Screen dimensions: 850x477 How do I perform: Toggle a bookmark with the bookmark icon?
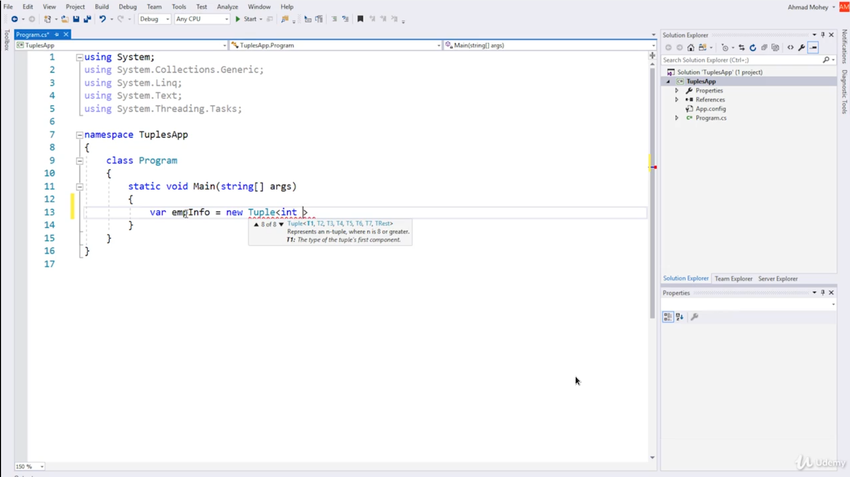[360, 19]
